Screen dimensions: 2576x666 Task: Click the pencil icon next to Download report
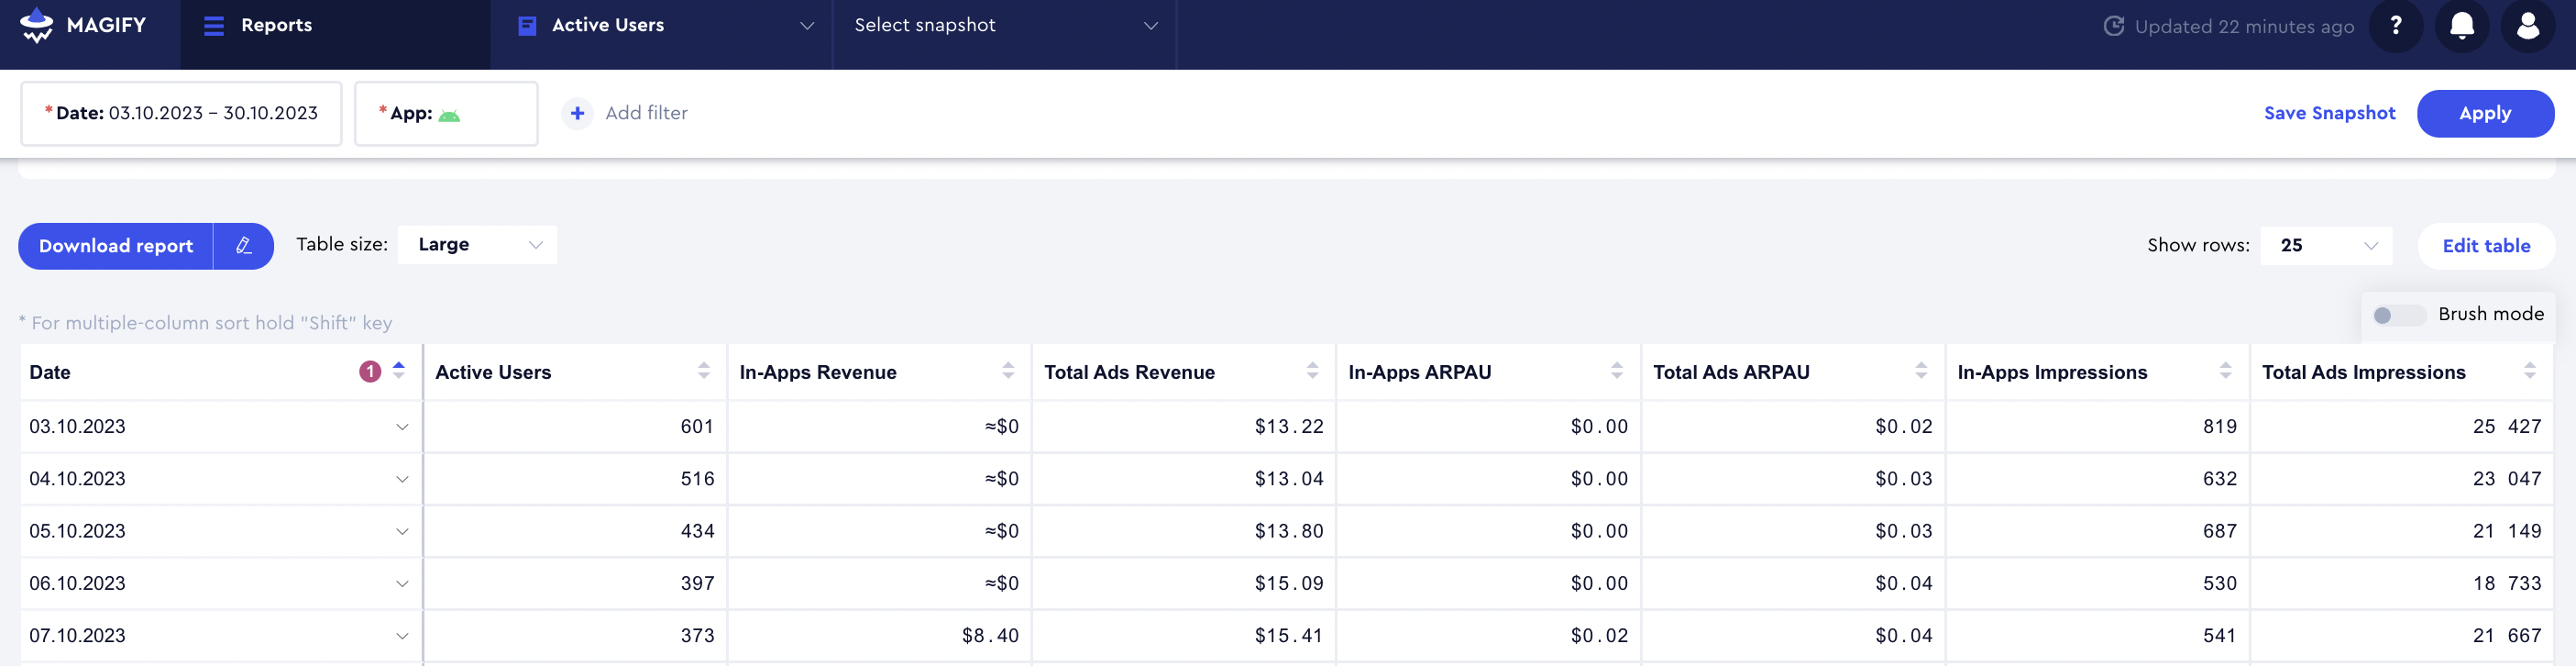pyautogui.click(x=243, y=246)
